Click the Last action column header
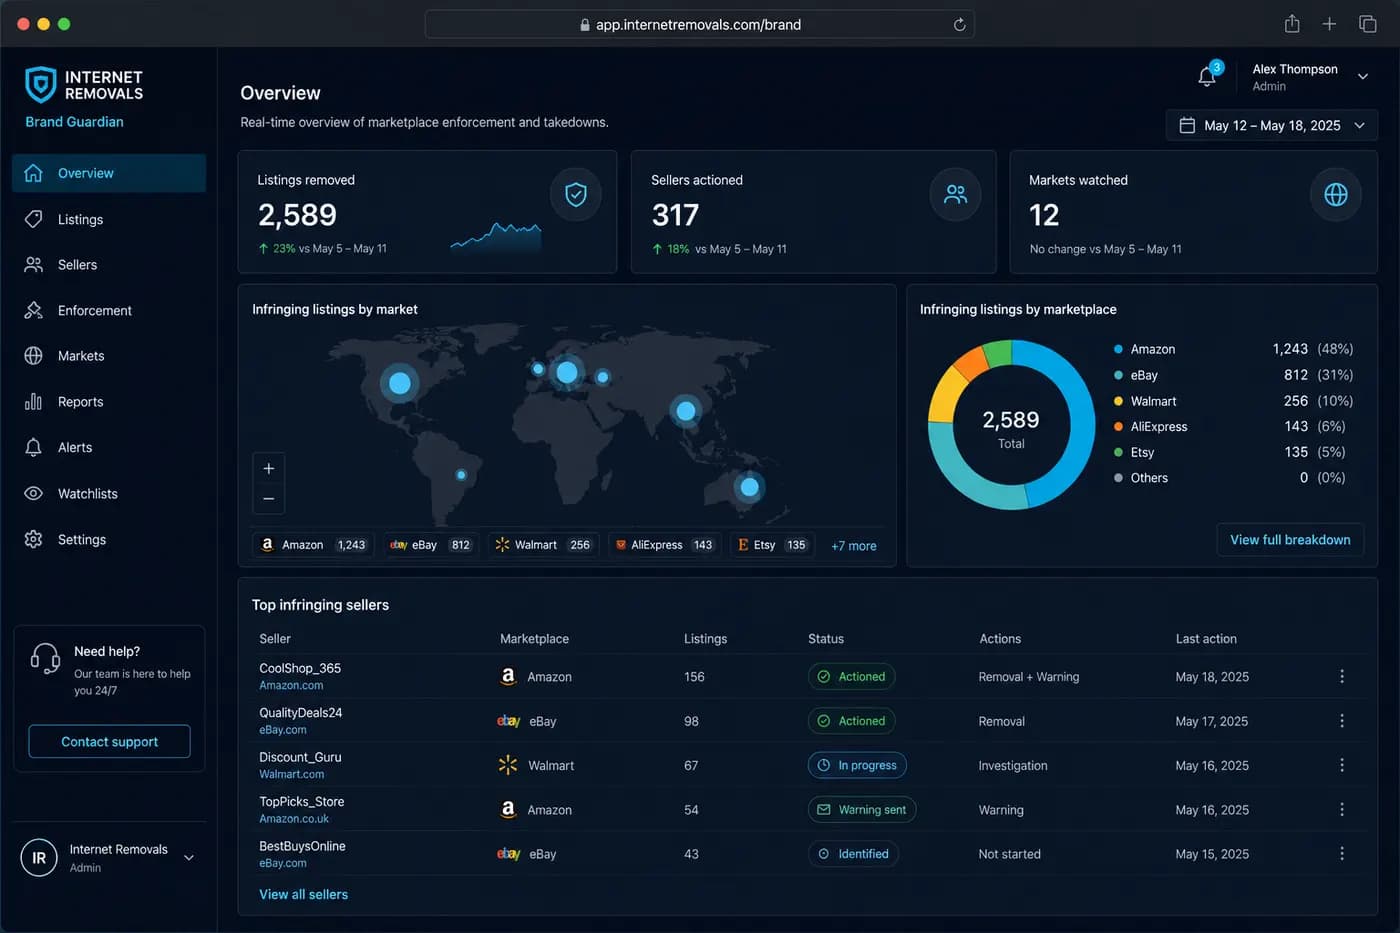The width and height of the screenshot is (1400, 933). (1206, 638)
